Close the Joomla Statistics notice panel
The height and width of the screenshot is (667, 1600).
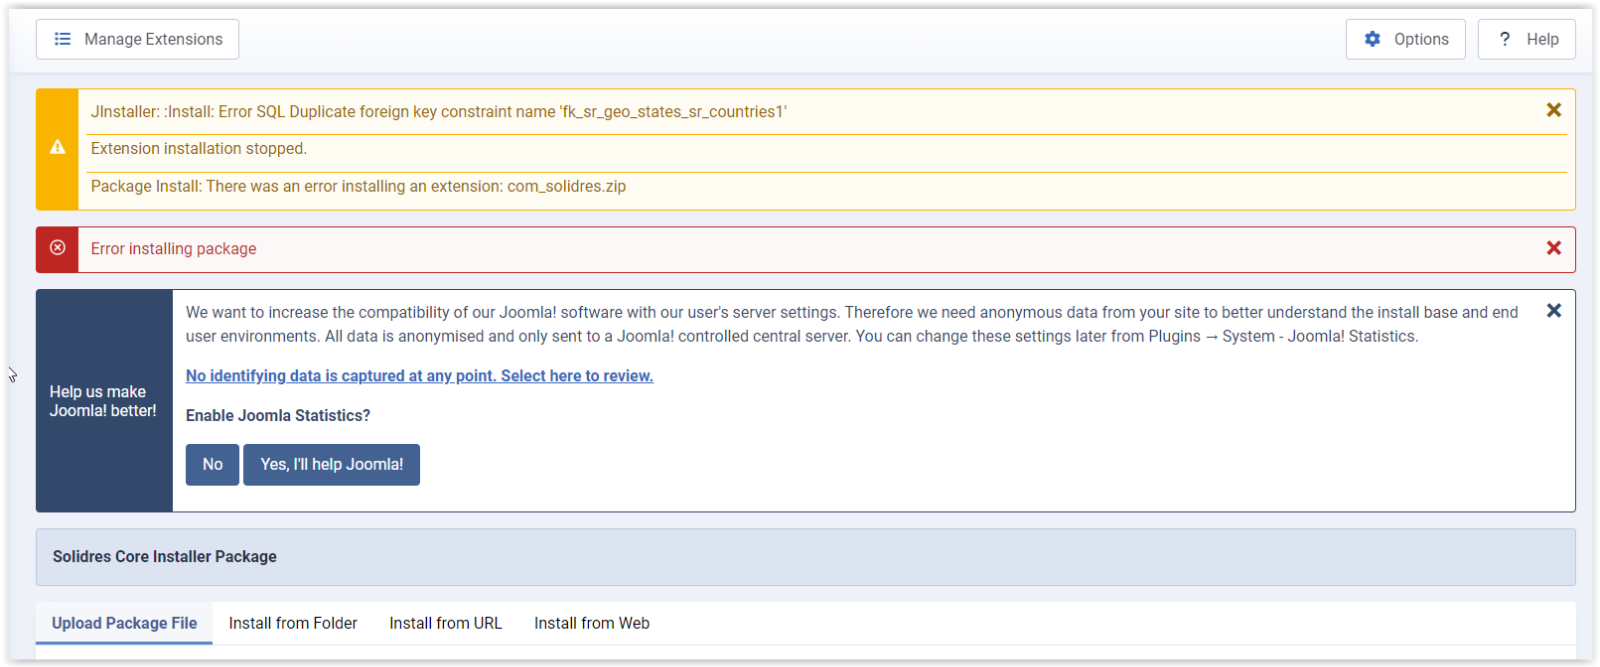pyautogui.click(x=1553, y=311)
